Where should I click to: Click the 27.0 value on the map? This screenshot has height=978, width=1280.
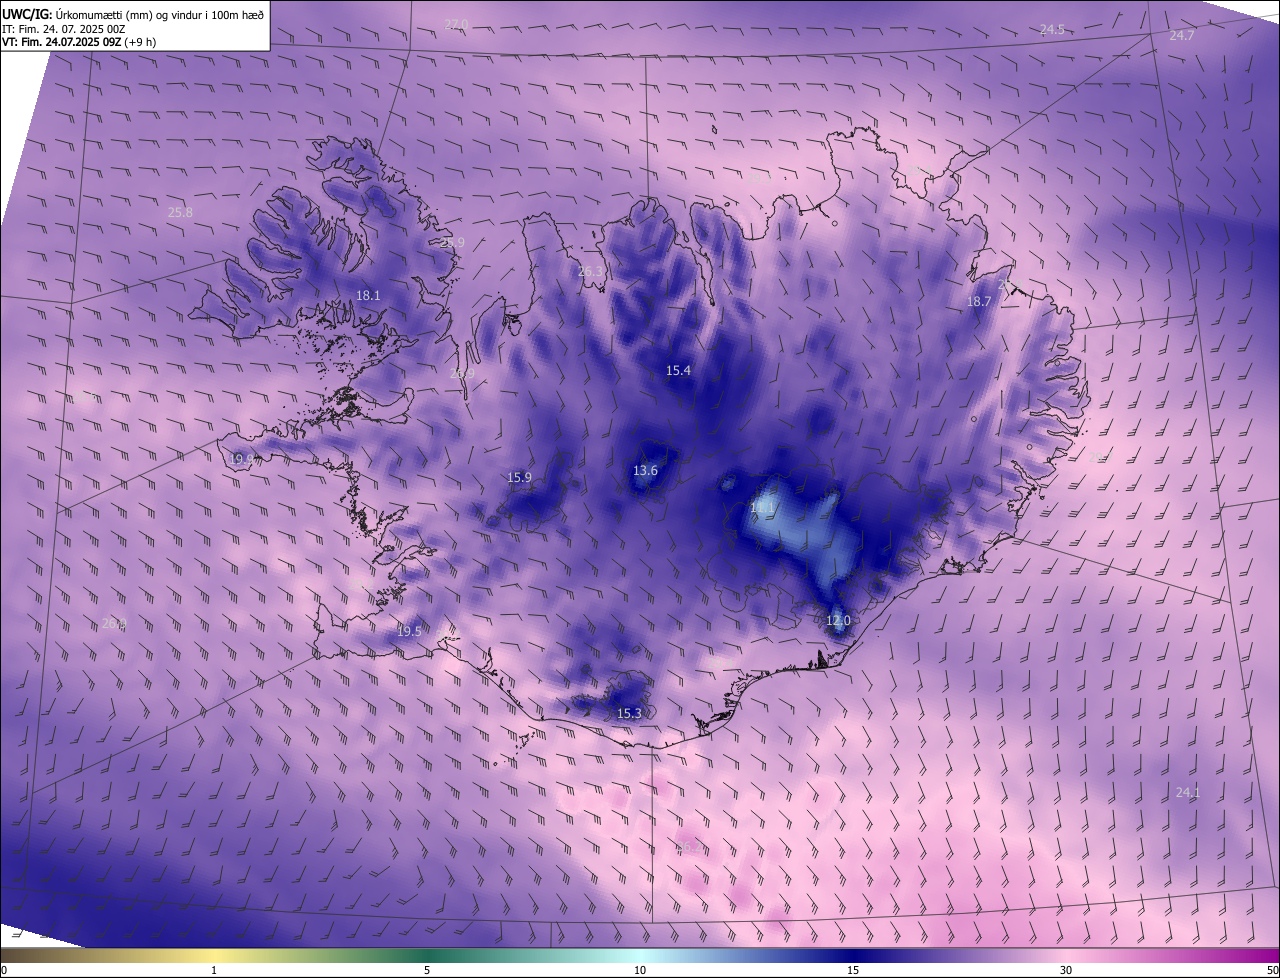coord(456,24)
